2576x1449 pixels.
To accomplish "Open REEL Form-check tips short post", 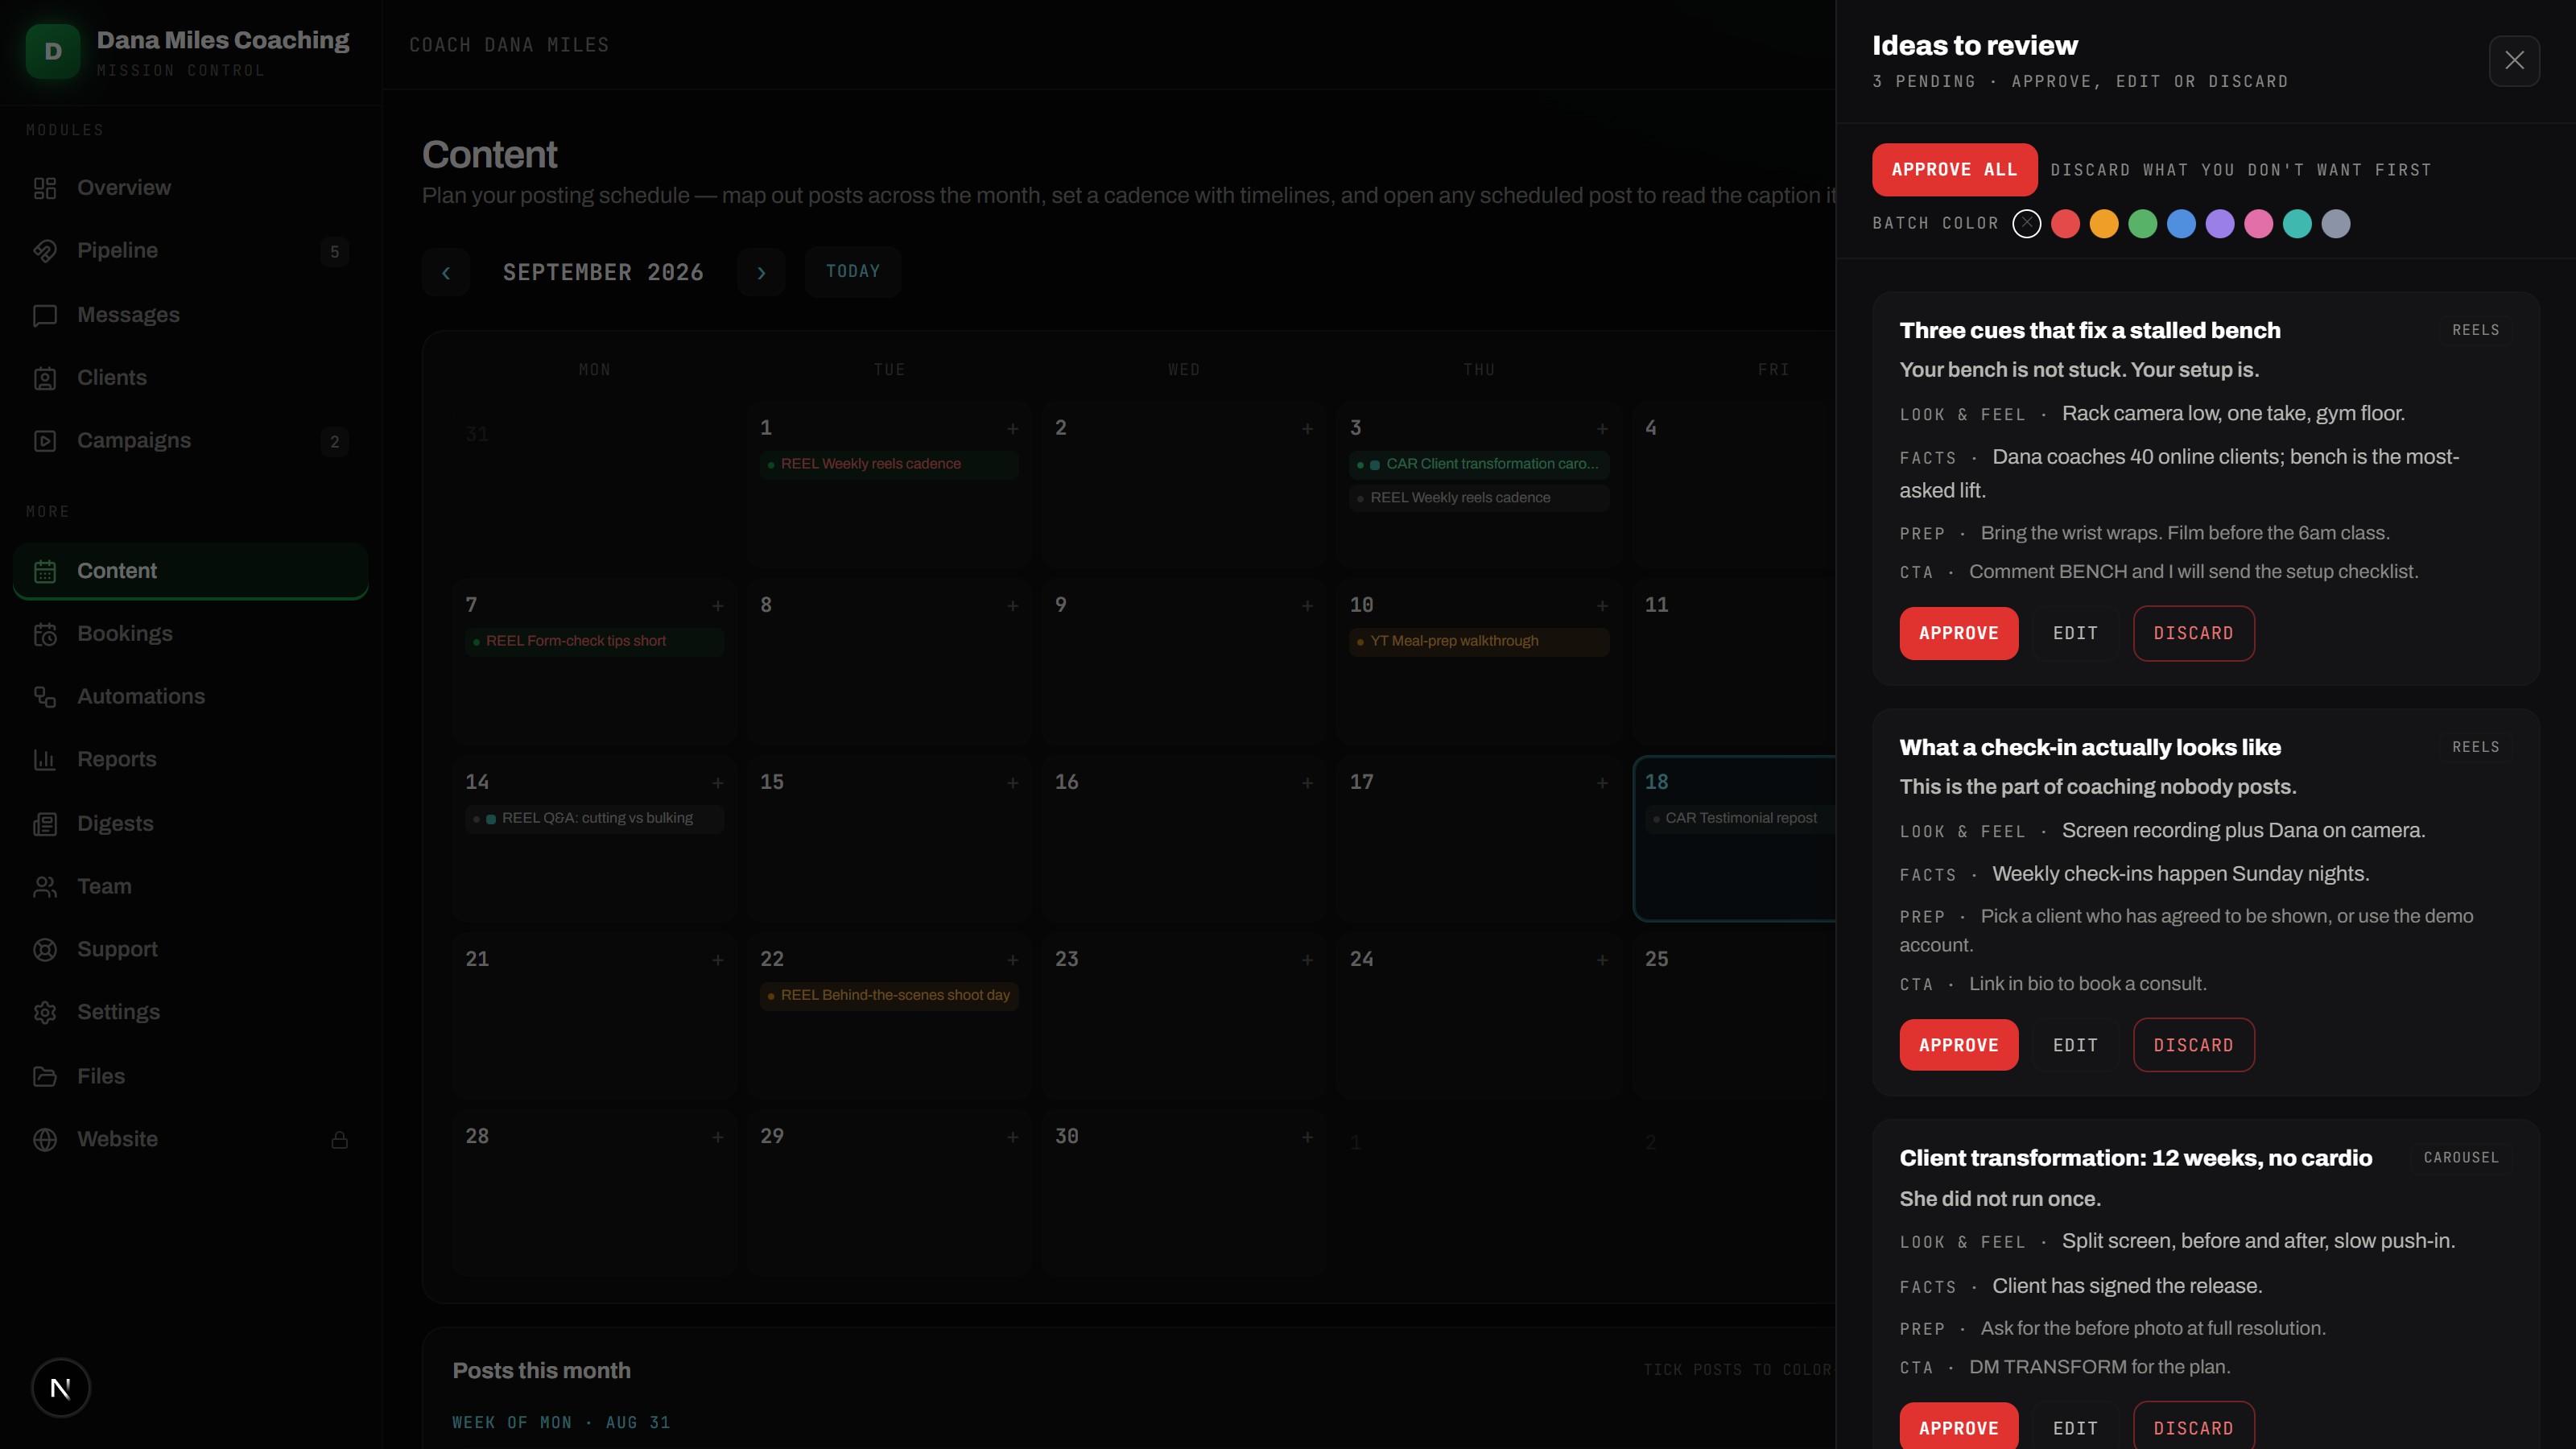I will (x=594, y=641).
